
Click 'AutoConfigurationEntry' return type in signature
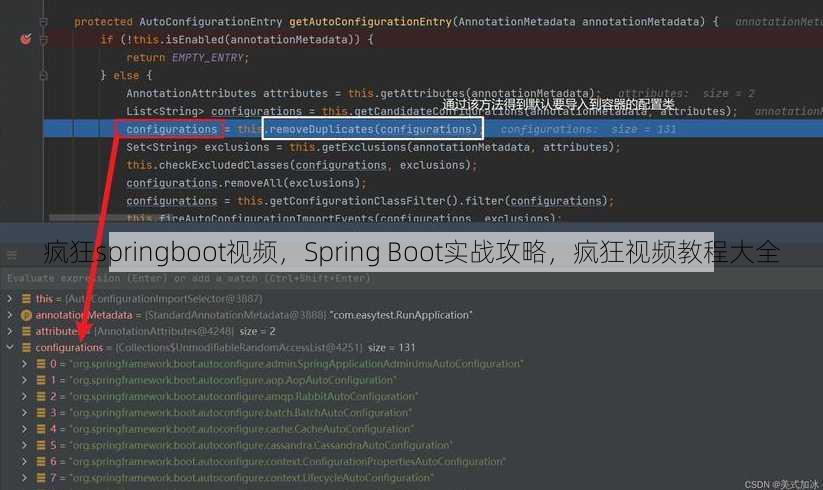210,22
